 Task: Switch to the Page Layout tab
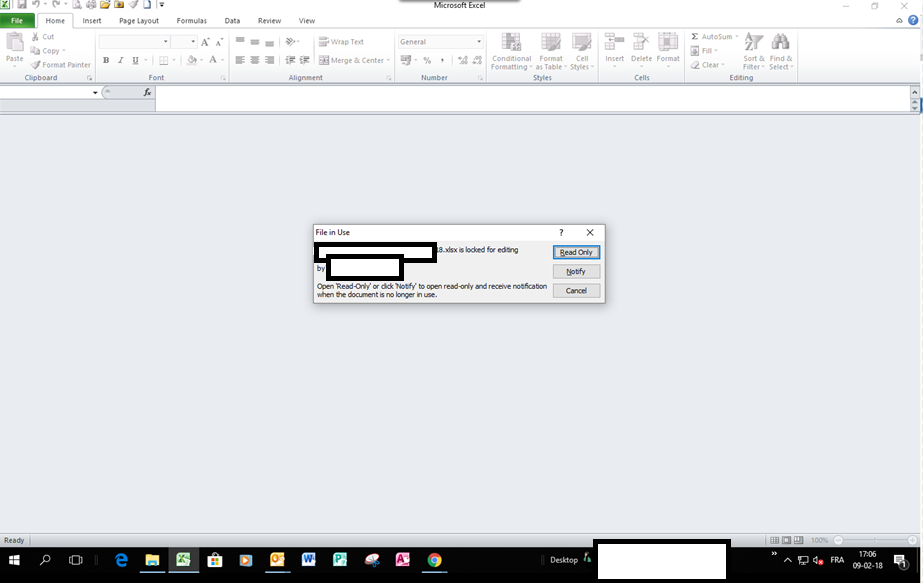click(x=139, y=21)
